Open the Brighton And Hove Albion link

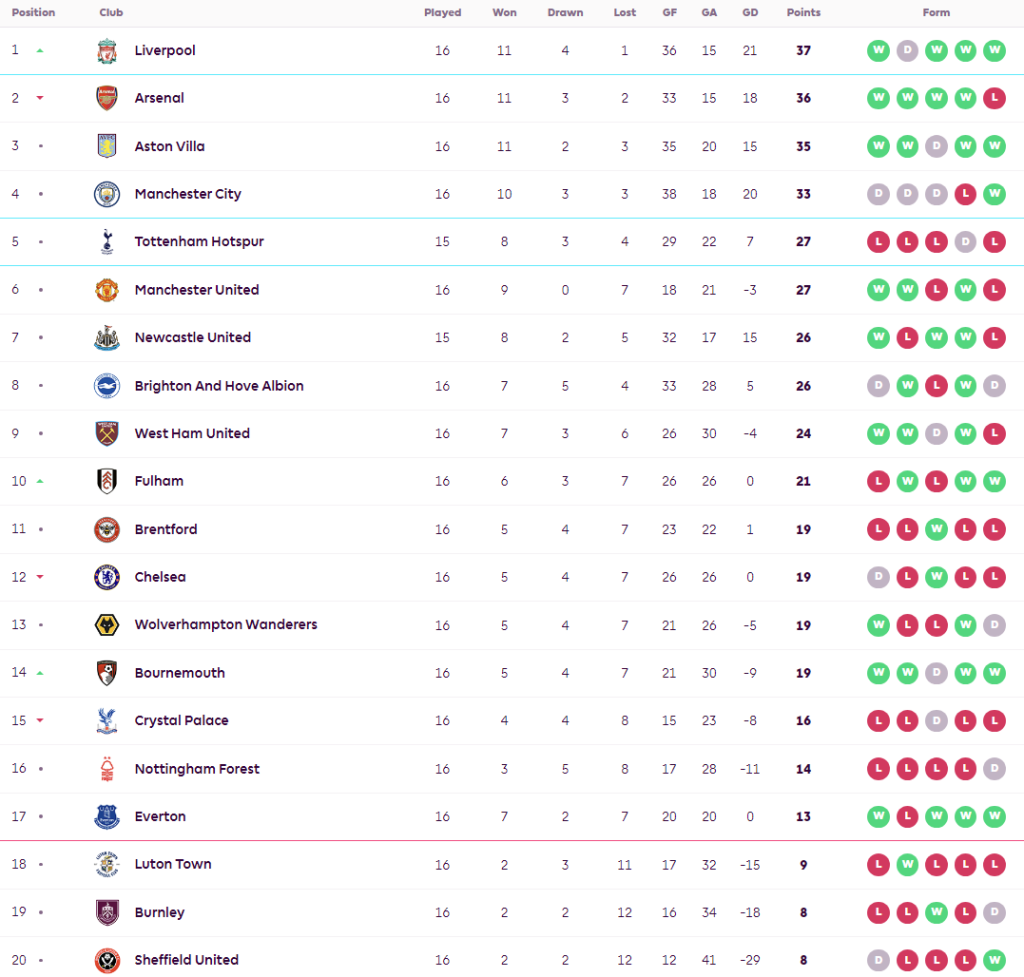[219, 386]
